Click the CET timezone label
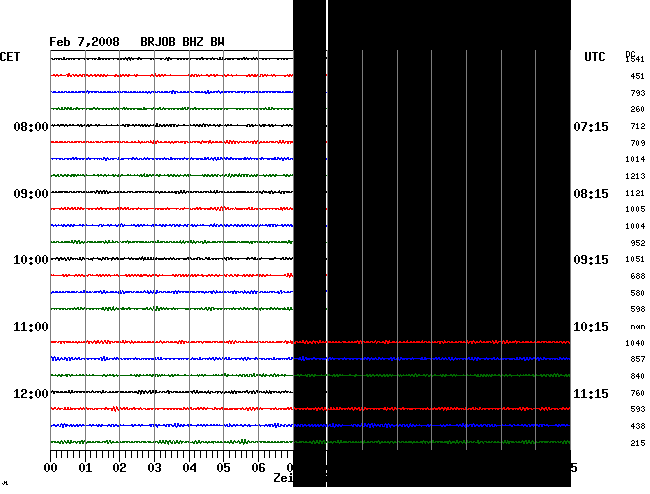Viewport: 650px width, 494px height. pyautogui.click(x=10, y=57)
